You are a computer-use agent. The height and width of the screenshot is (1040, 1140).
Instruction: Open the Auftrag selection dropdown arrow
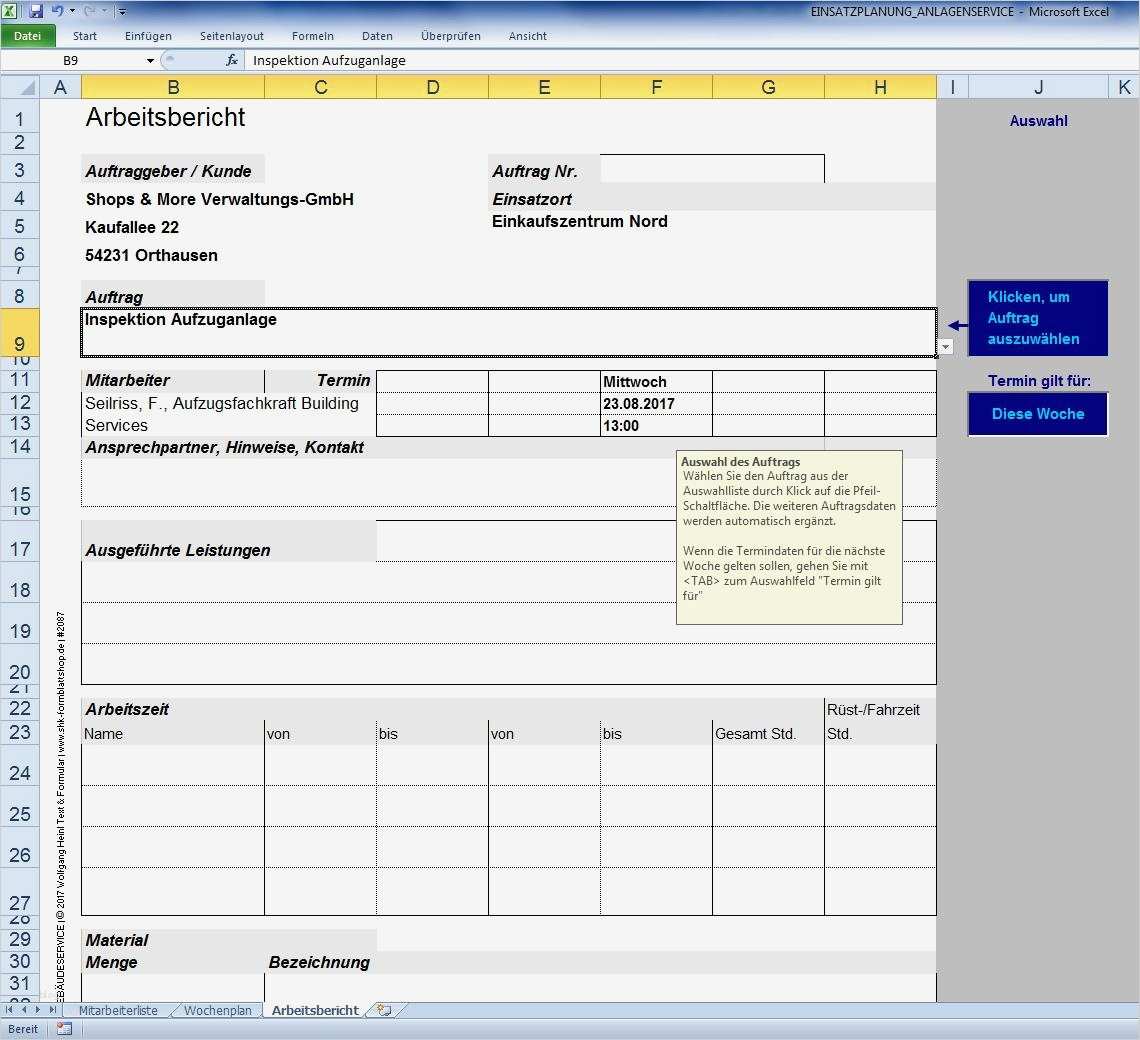point(944,347)
